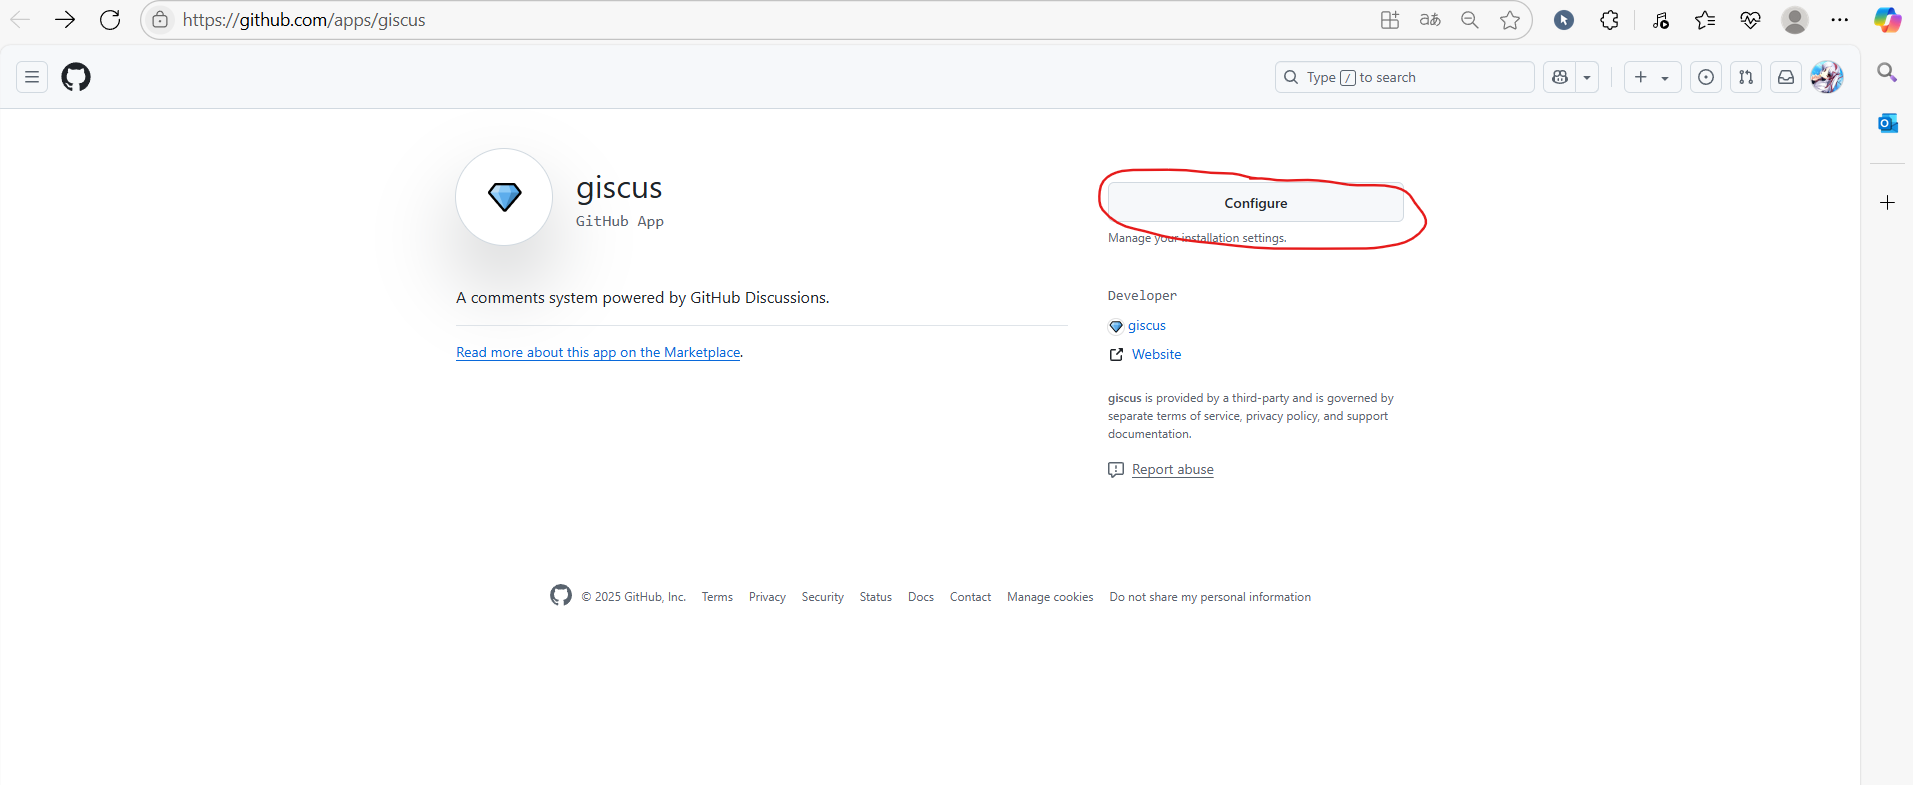Screen dimensions: 1913x785
Task: View site information lock icon
Action: tap(160, 20)
